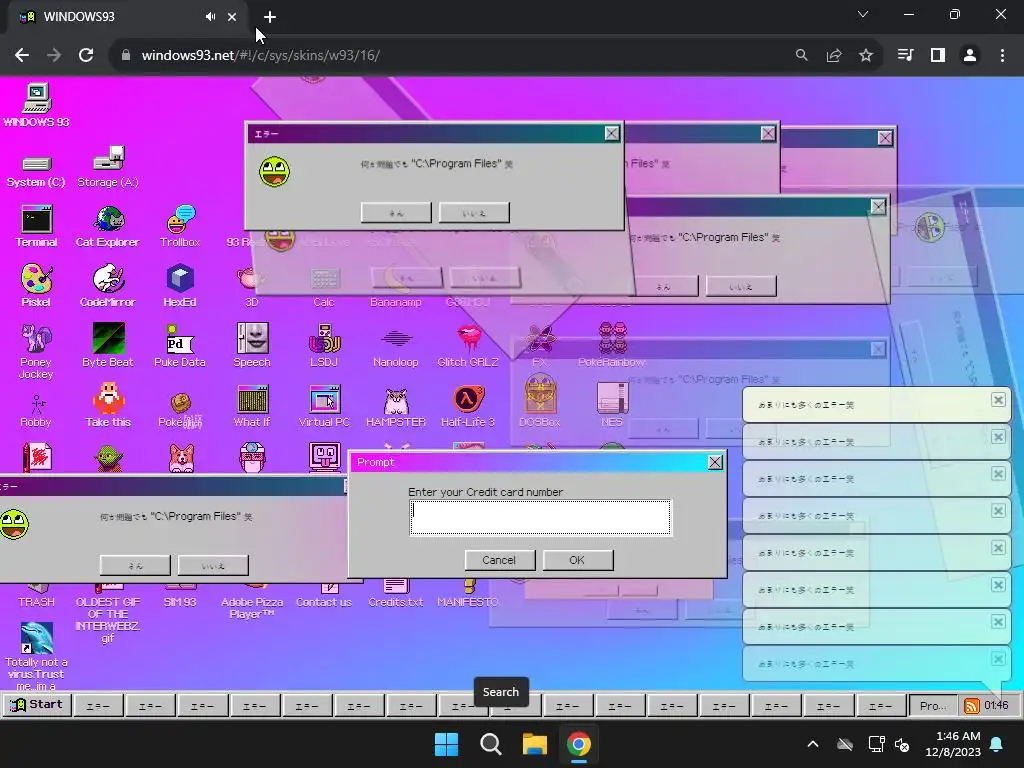
Task: Bookmark this page with star icon
Action: point(866,56)
